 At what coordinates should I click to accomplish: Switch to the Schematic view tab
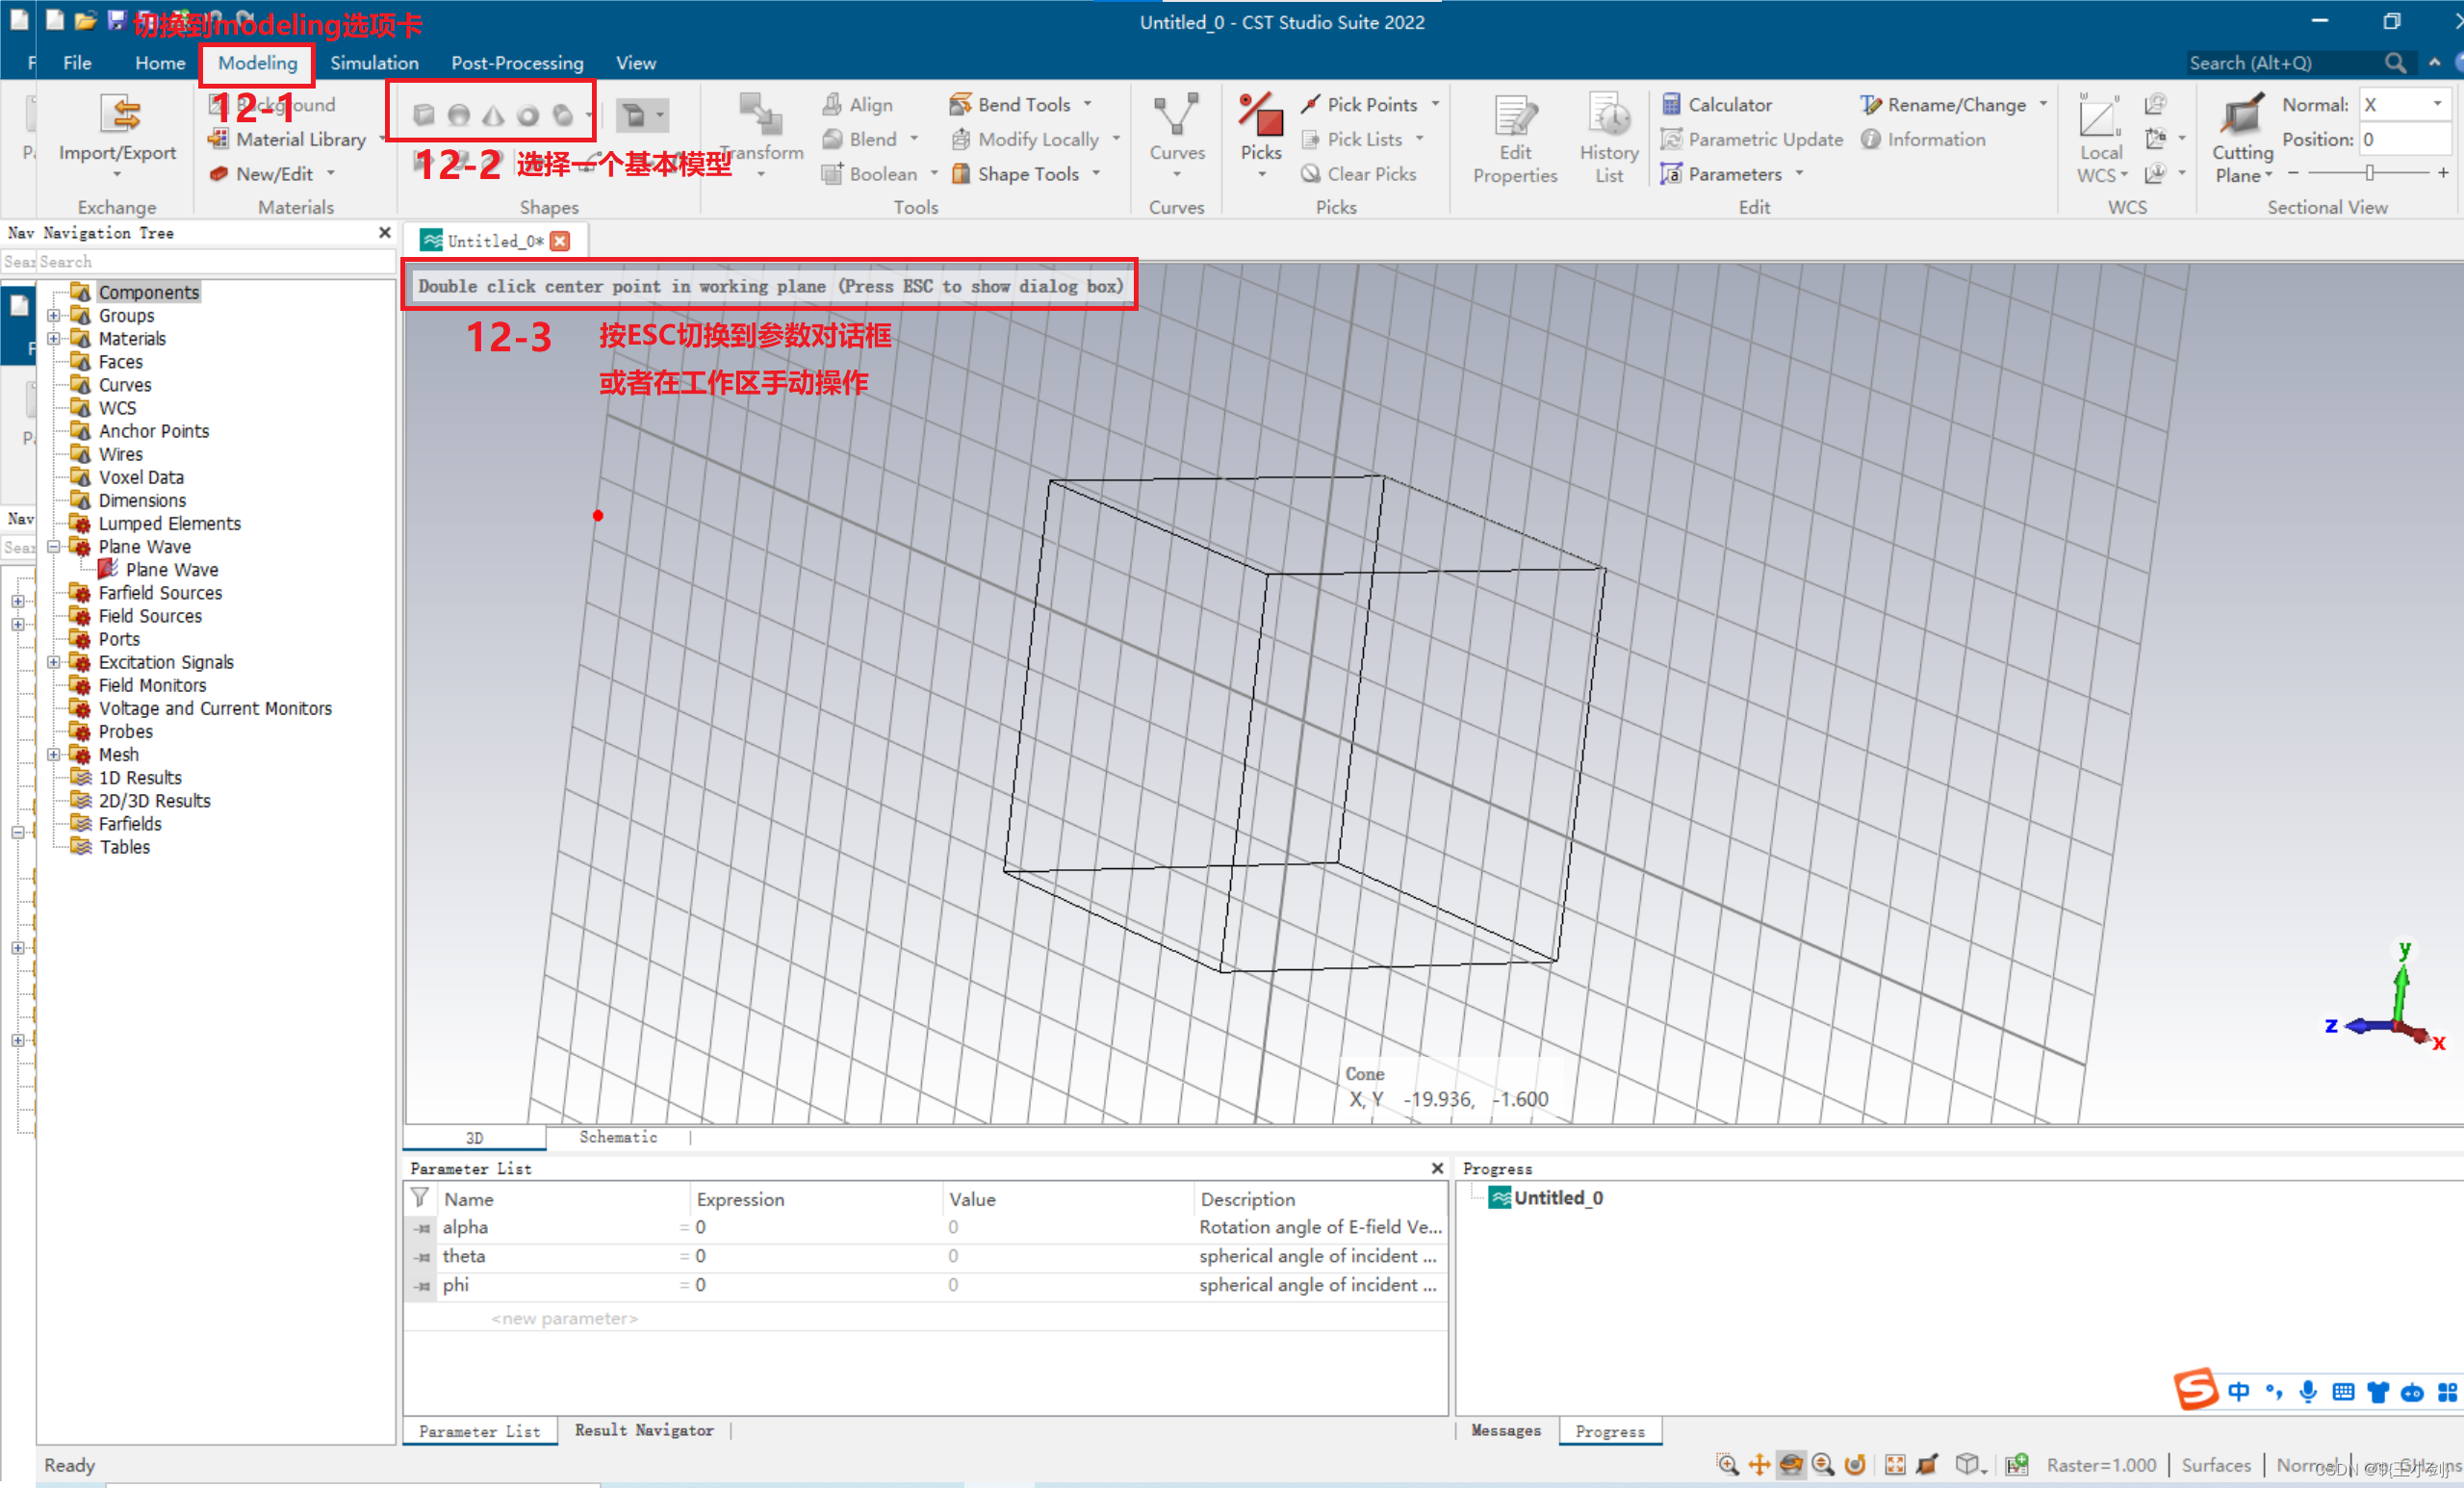point(618,1137)
